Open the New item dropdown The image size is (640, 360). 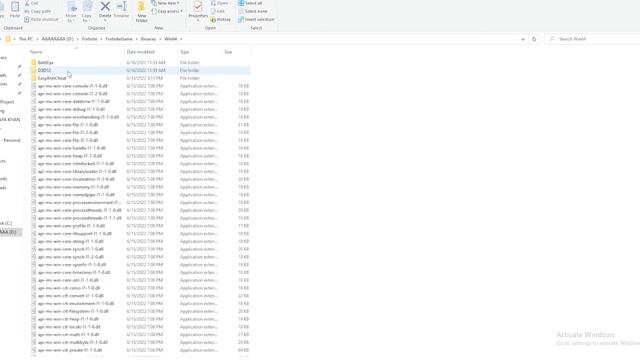point(166,3)
